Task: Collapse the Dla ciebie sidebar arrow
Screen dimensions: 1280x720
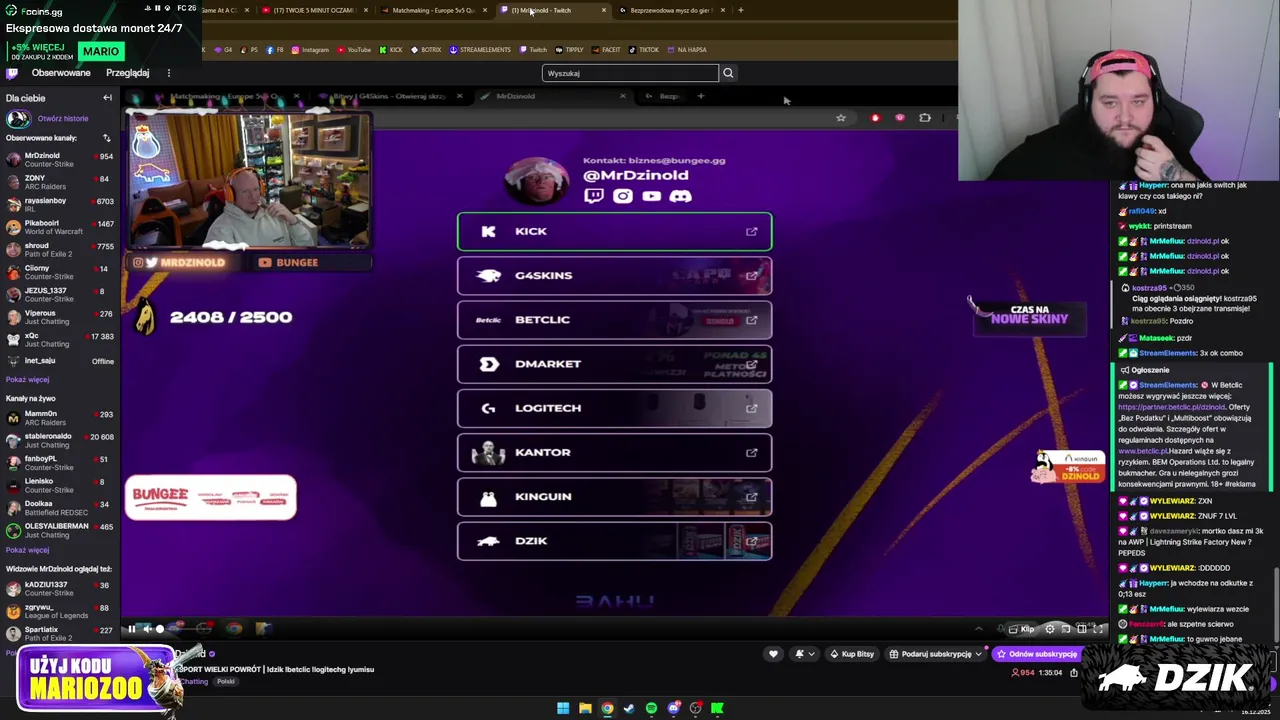Action: coord(107,98)
